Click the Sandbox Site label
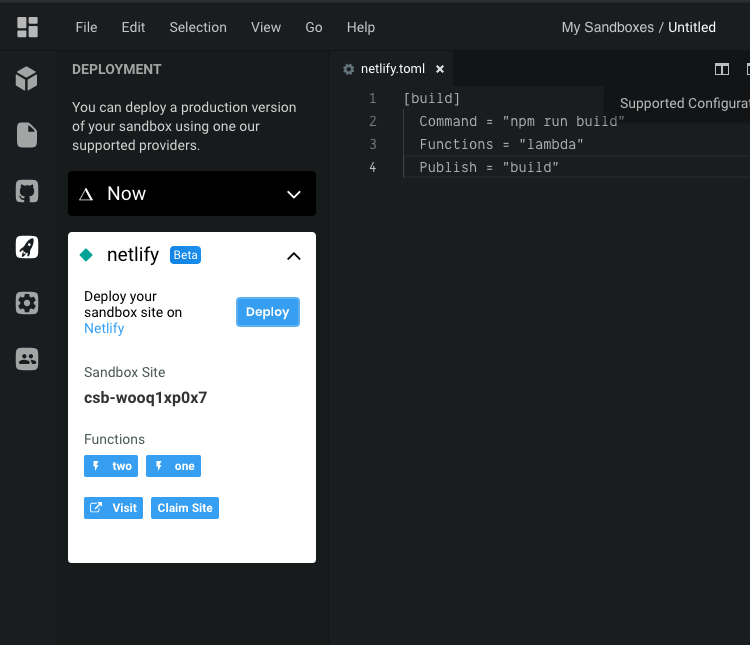The width and height of the screenshot is (750, 645). coord(125,372)
